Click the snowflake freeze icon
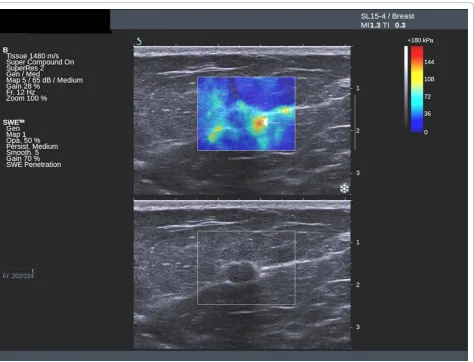 tap(344, 188)
